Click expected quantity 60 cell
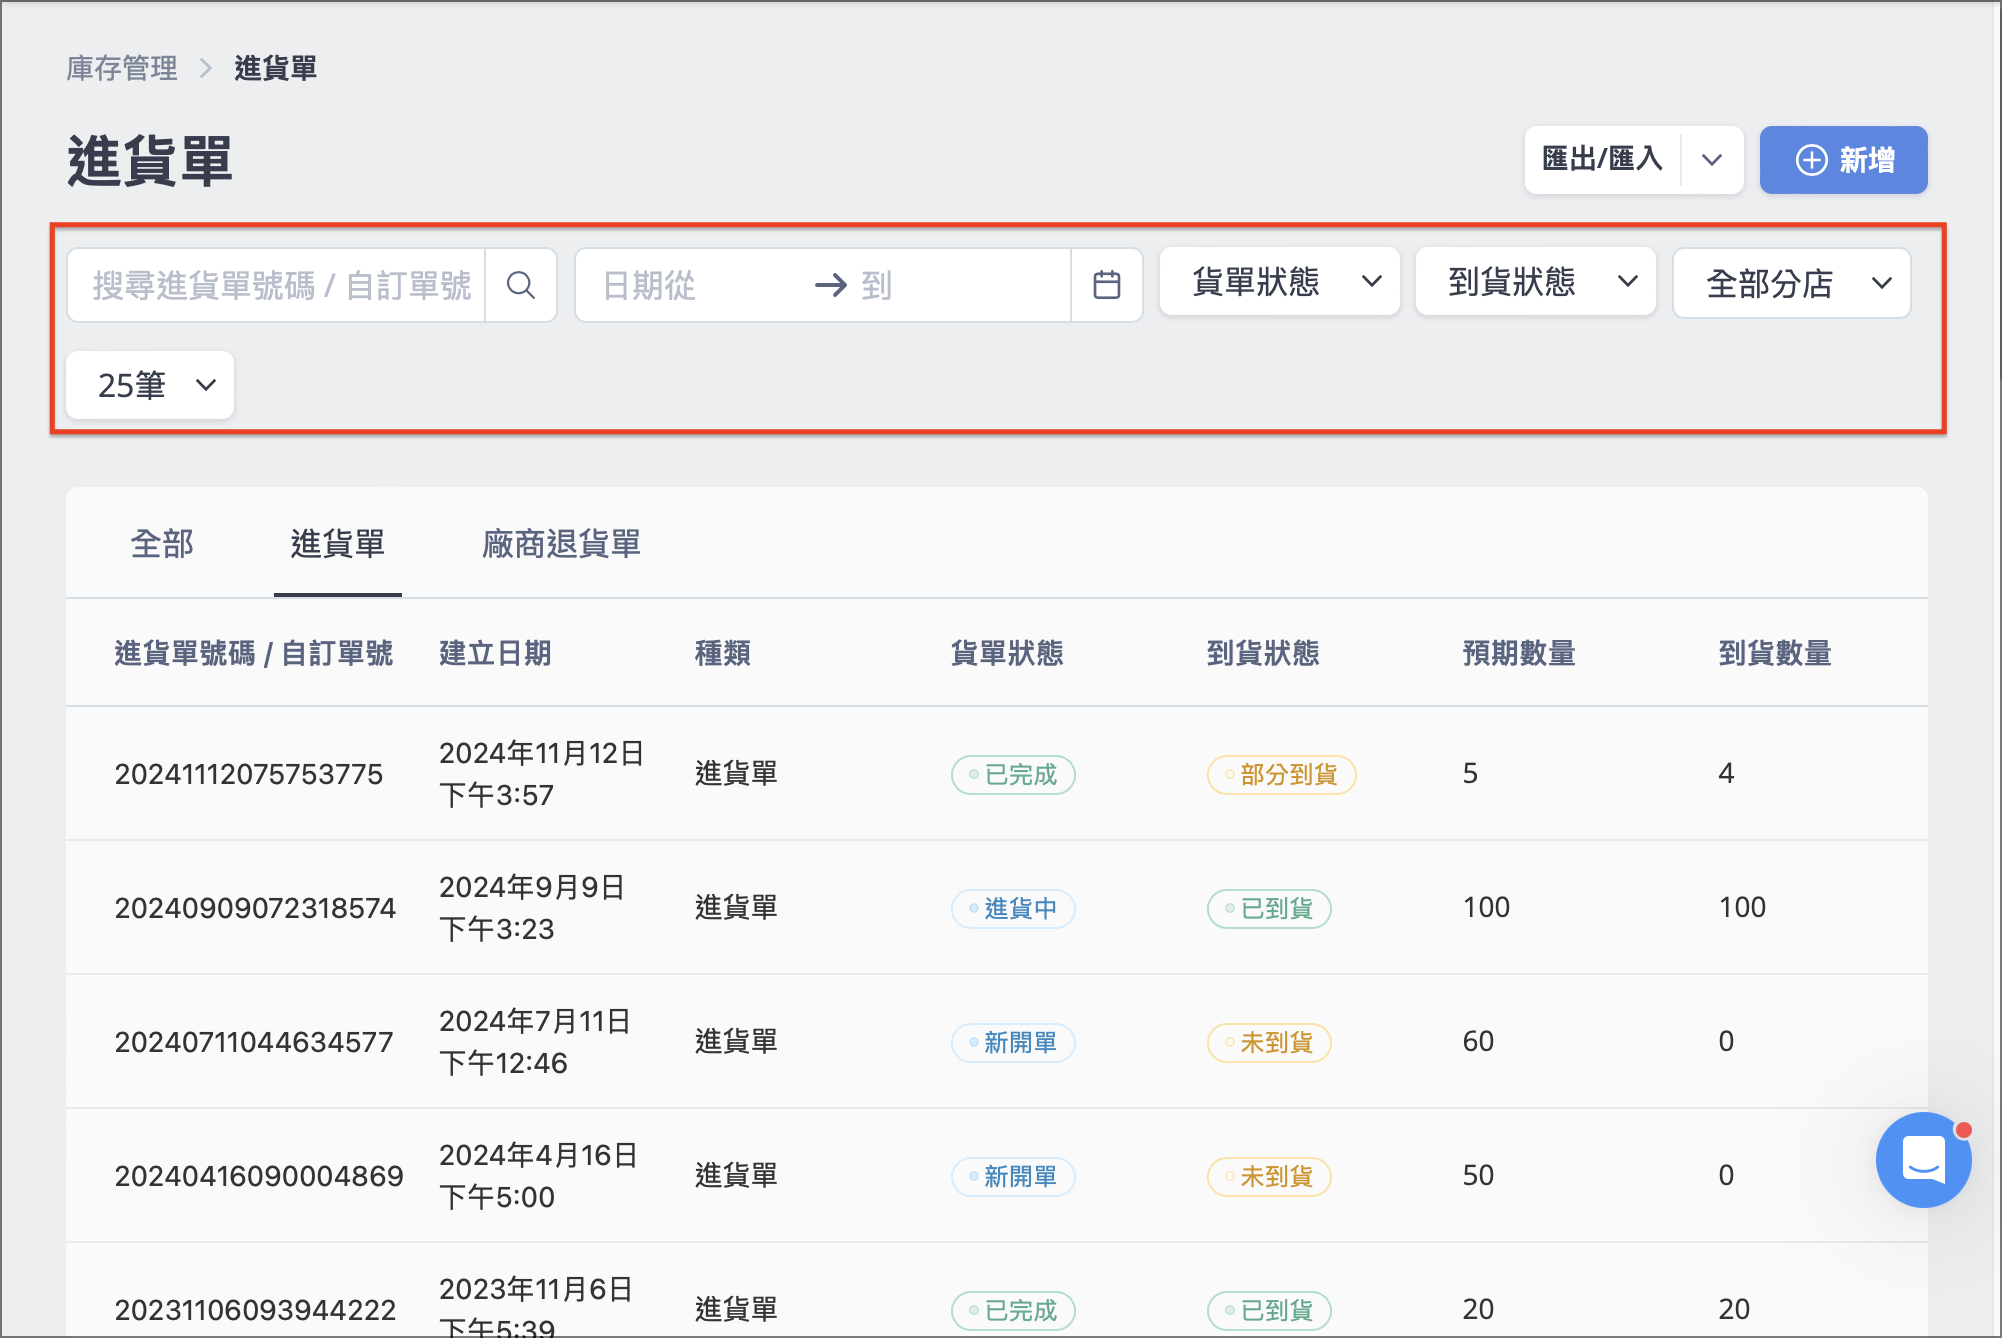 (x=1478, y=1042)
